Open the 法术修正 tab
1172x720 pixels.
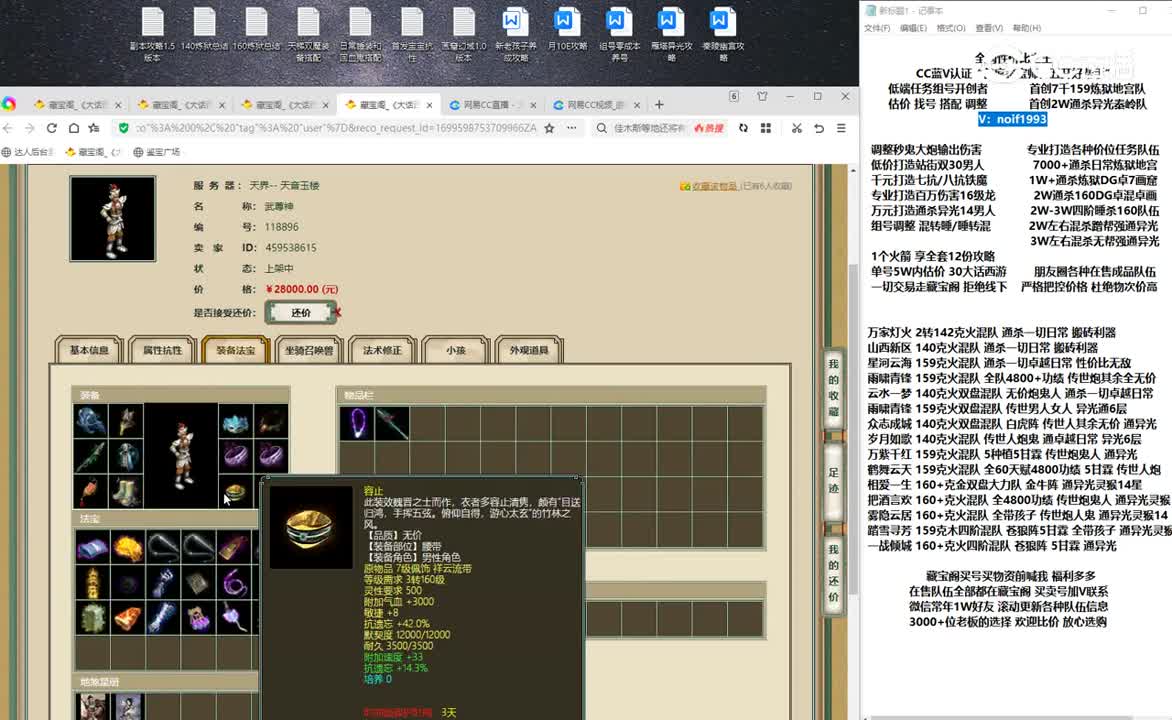pos(382,350)
